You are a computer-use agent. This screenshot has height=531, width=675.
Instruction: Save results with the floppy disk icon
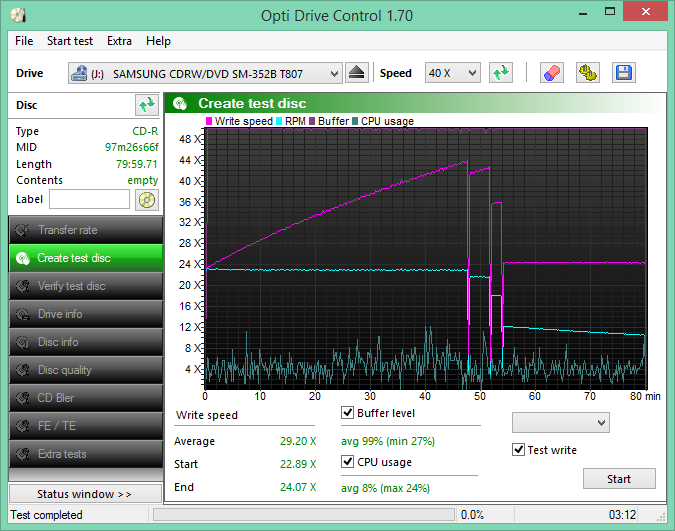[624, 73]
